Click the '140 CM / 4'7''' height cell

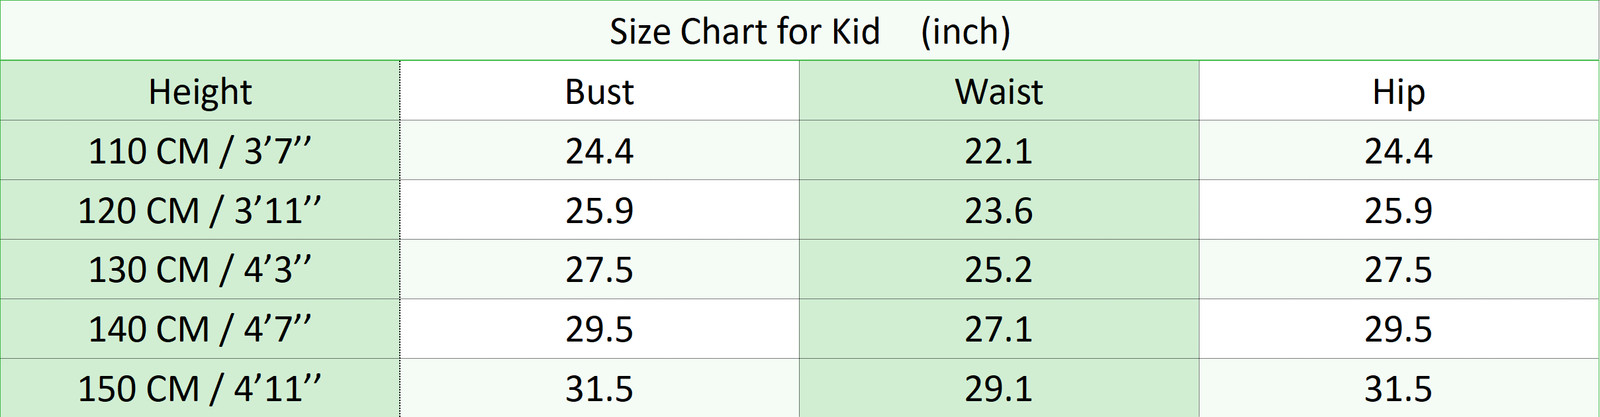point(200,329)
